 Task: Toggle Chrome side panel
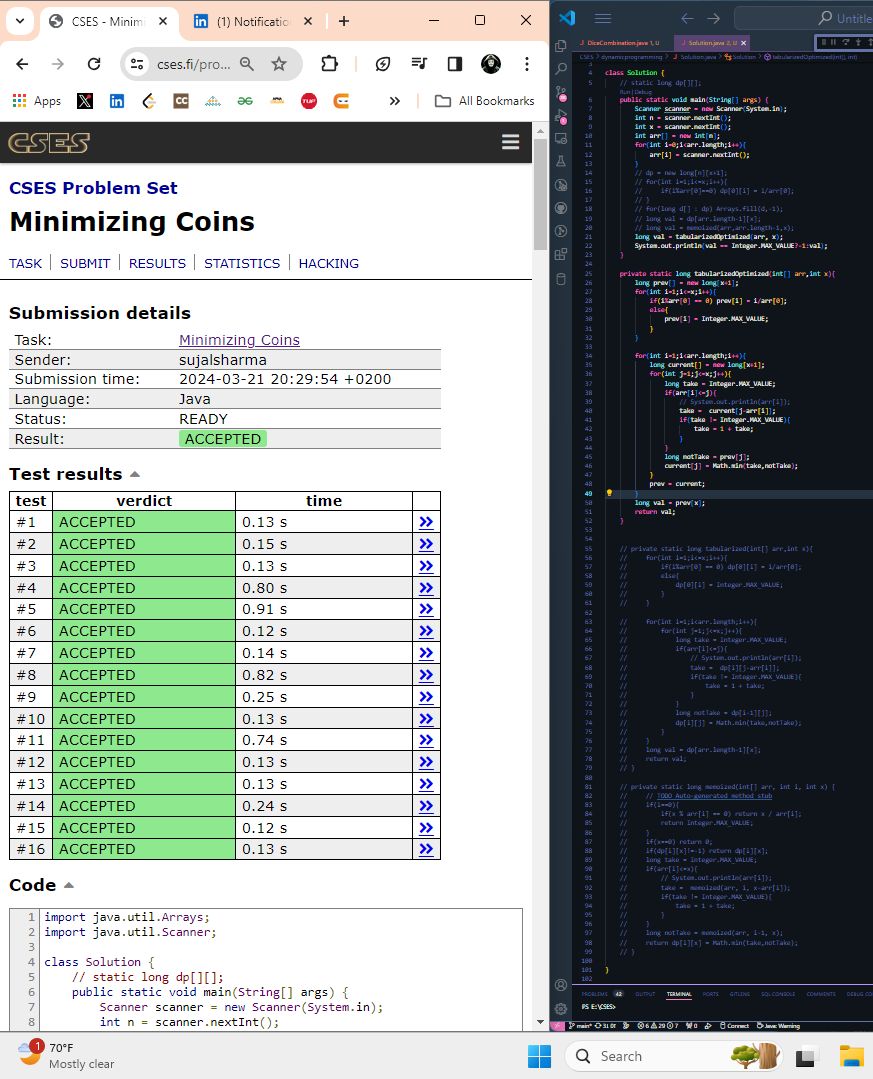454,64
